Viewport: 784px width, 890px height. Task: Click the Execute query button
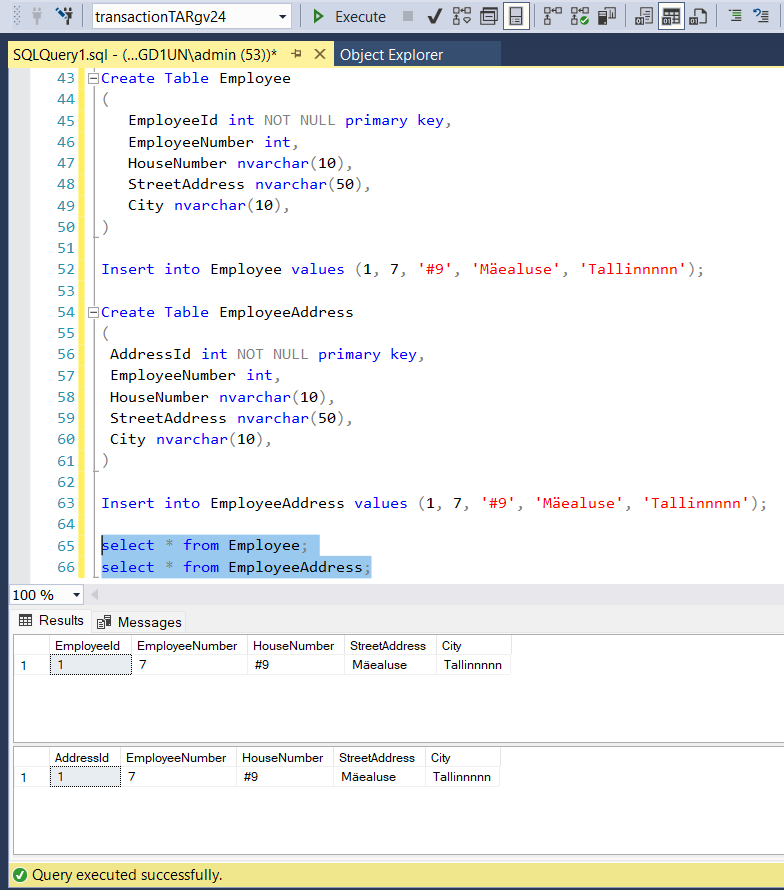click(x=349, y=16)
